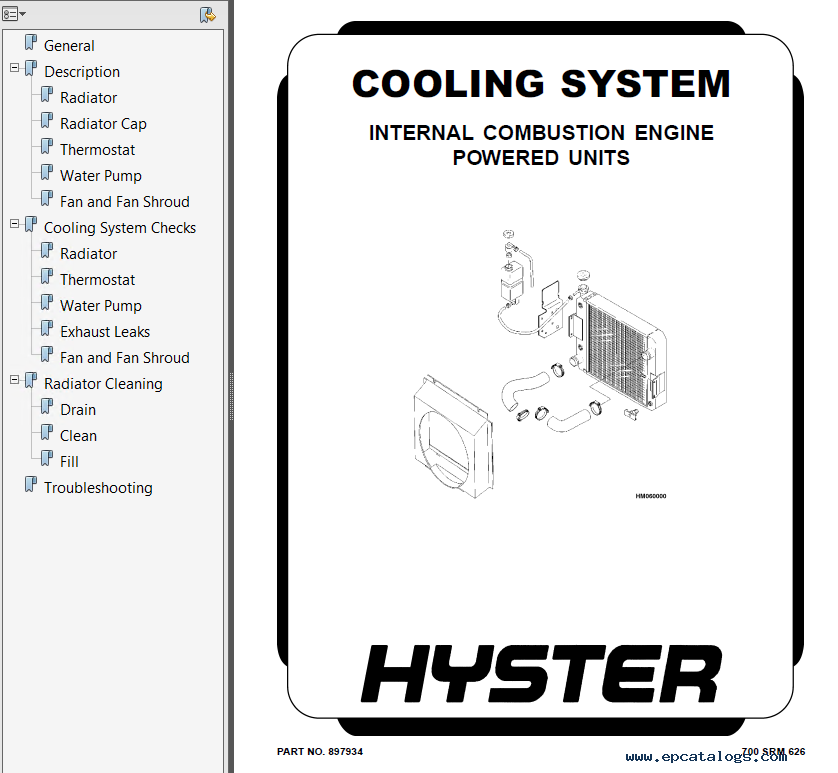Screen dimensions: 838x773
Task: Select the Cooling System Checks bookmark label
Action: tap(120, 228)
